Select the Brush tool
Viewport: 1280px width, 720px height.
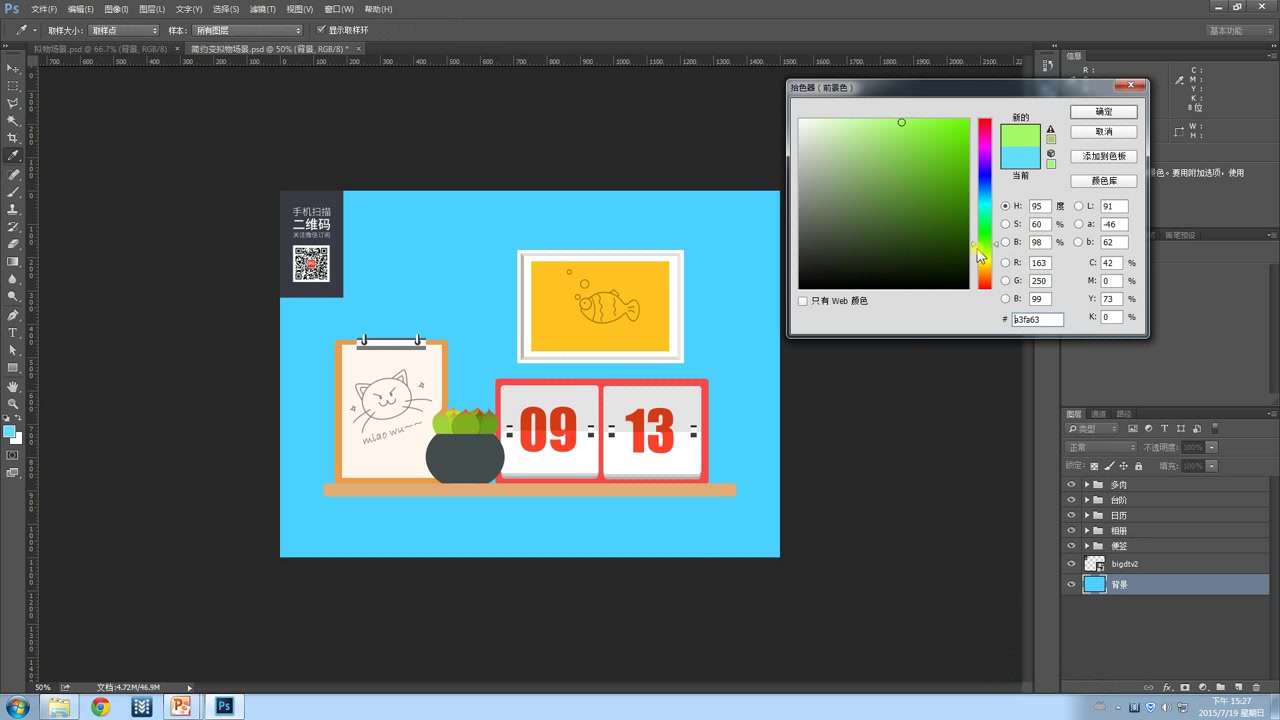[13, 191]
